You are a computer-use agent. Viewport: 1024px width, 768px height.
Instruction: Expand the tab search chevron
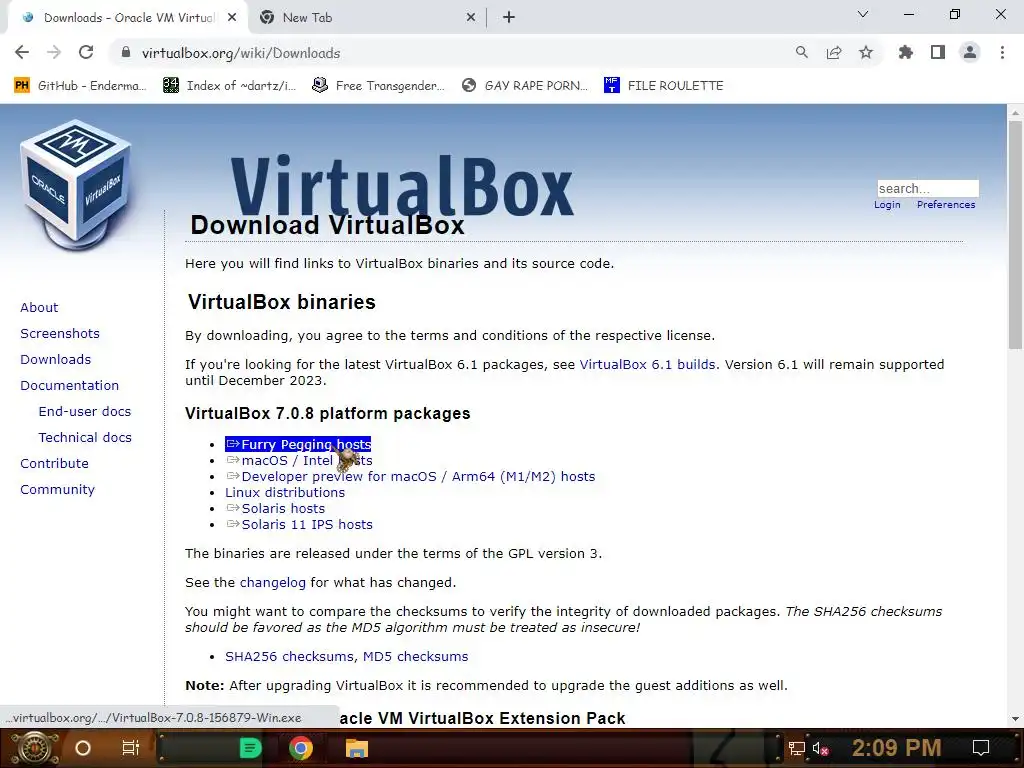(x=862, y=14)
